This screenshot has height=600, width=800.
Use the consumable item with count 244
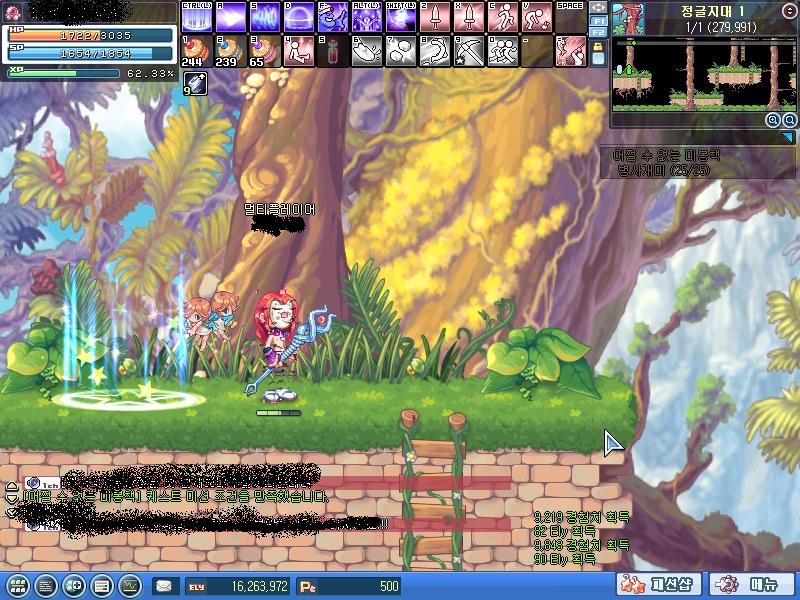tap(197, 50)
